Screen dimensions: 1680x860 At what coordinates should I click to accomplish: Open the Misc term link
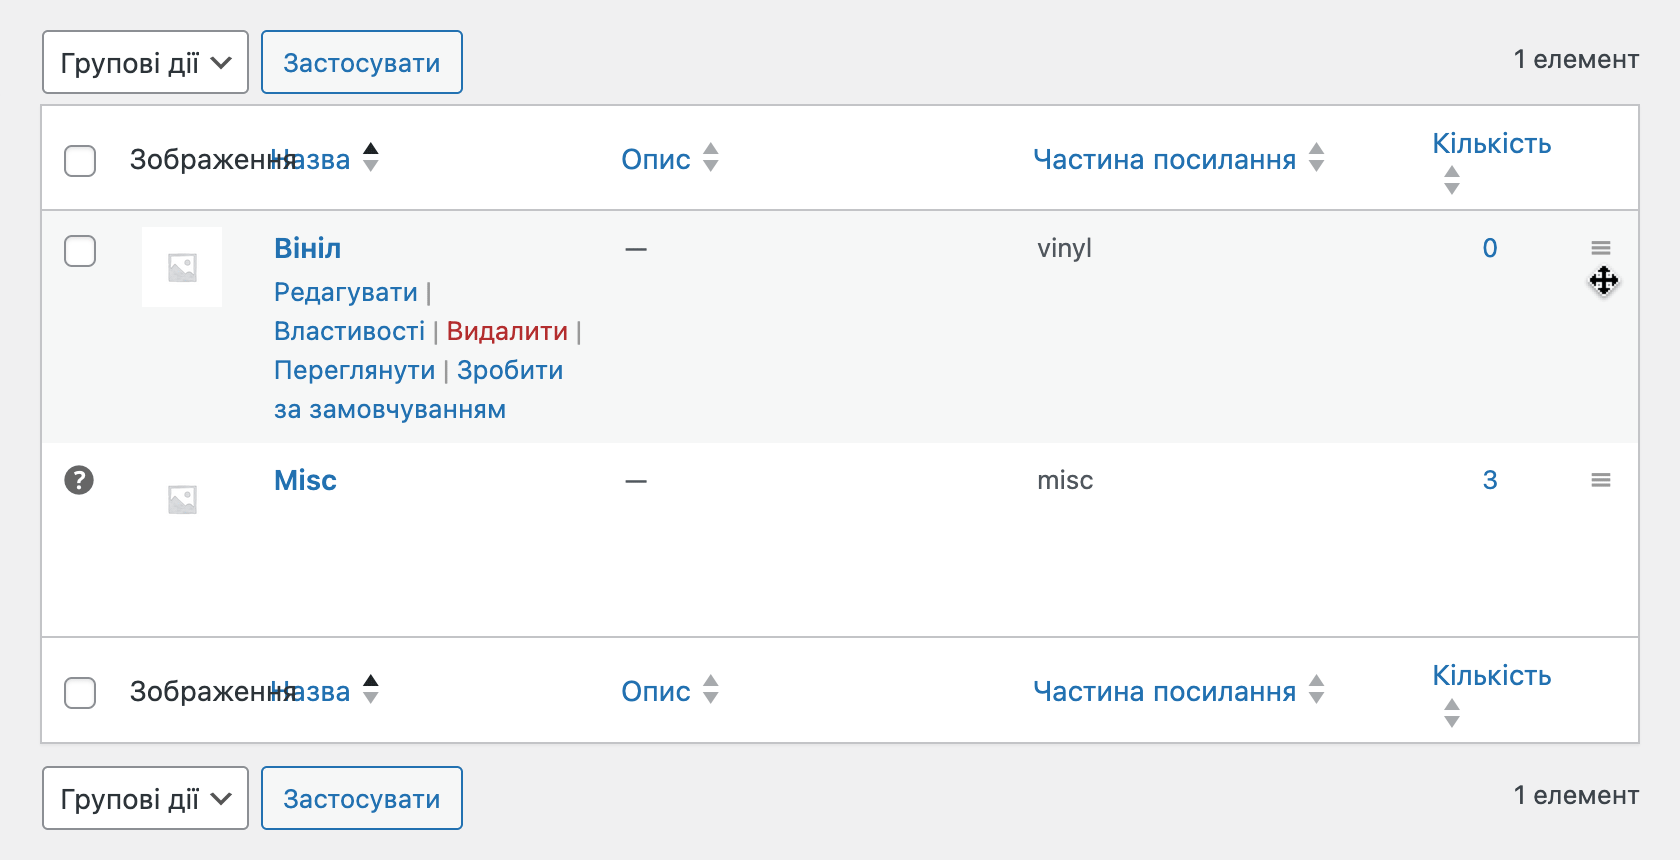click(305, 480)
